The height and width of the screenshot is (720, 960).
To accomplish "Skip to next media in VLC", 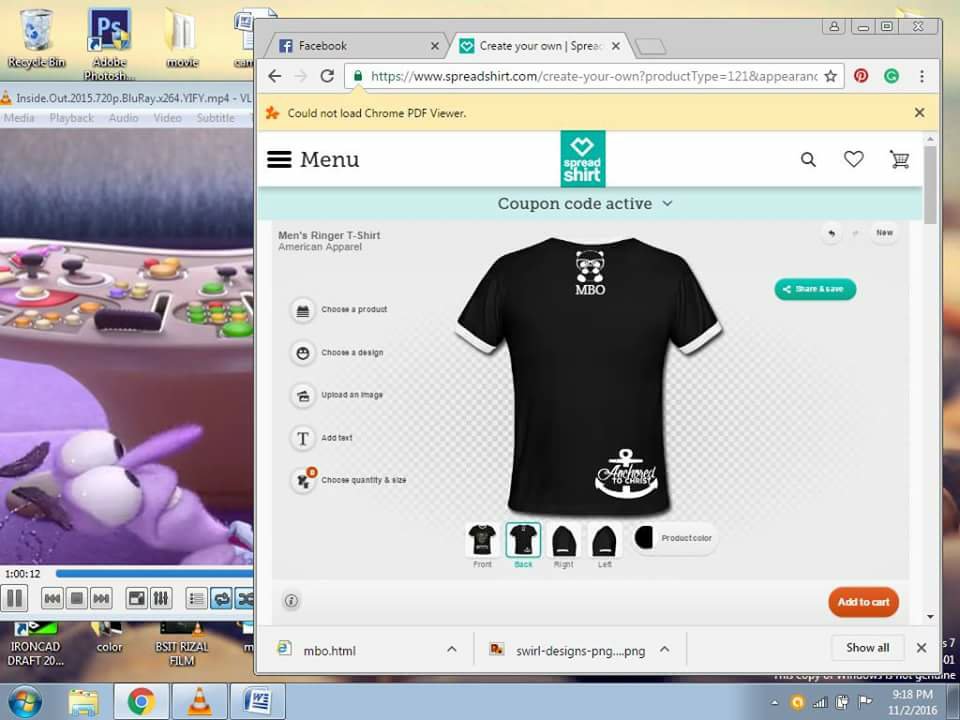I will 101,598.
